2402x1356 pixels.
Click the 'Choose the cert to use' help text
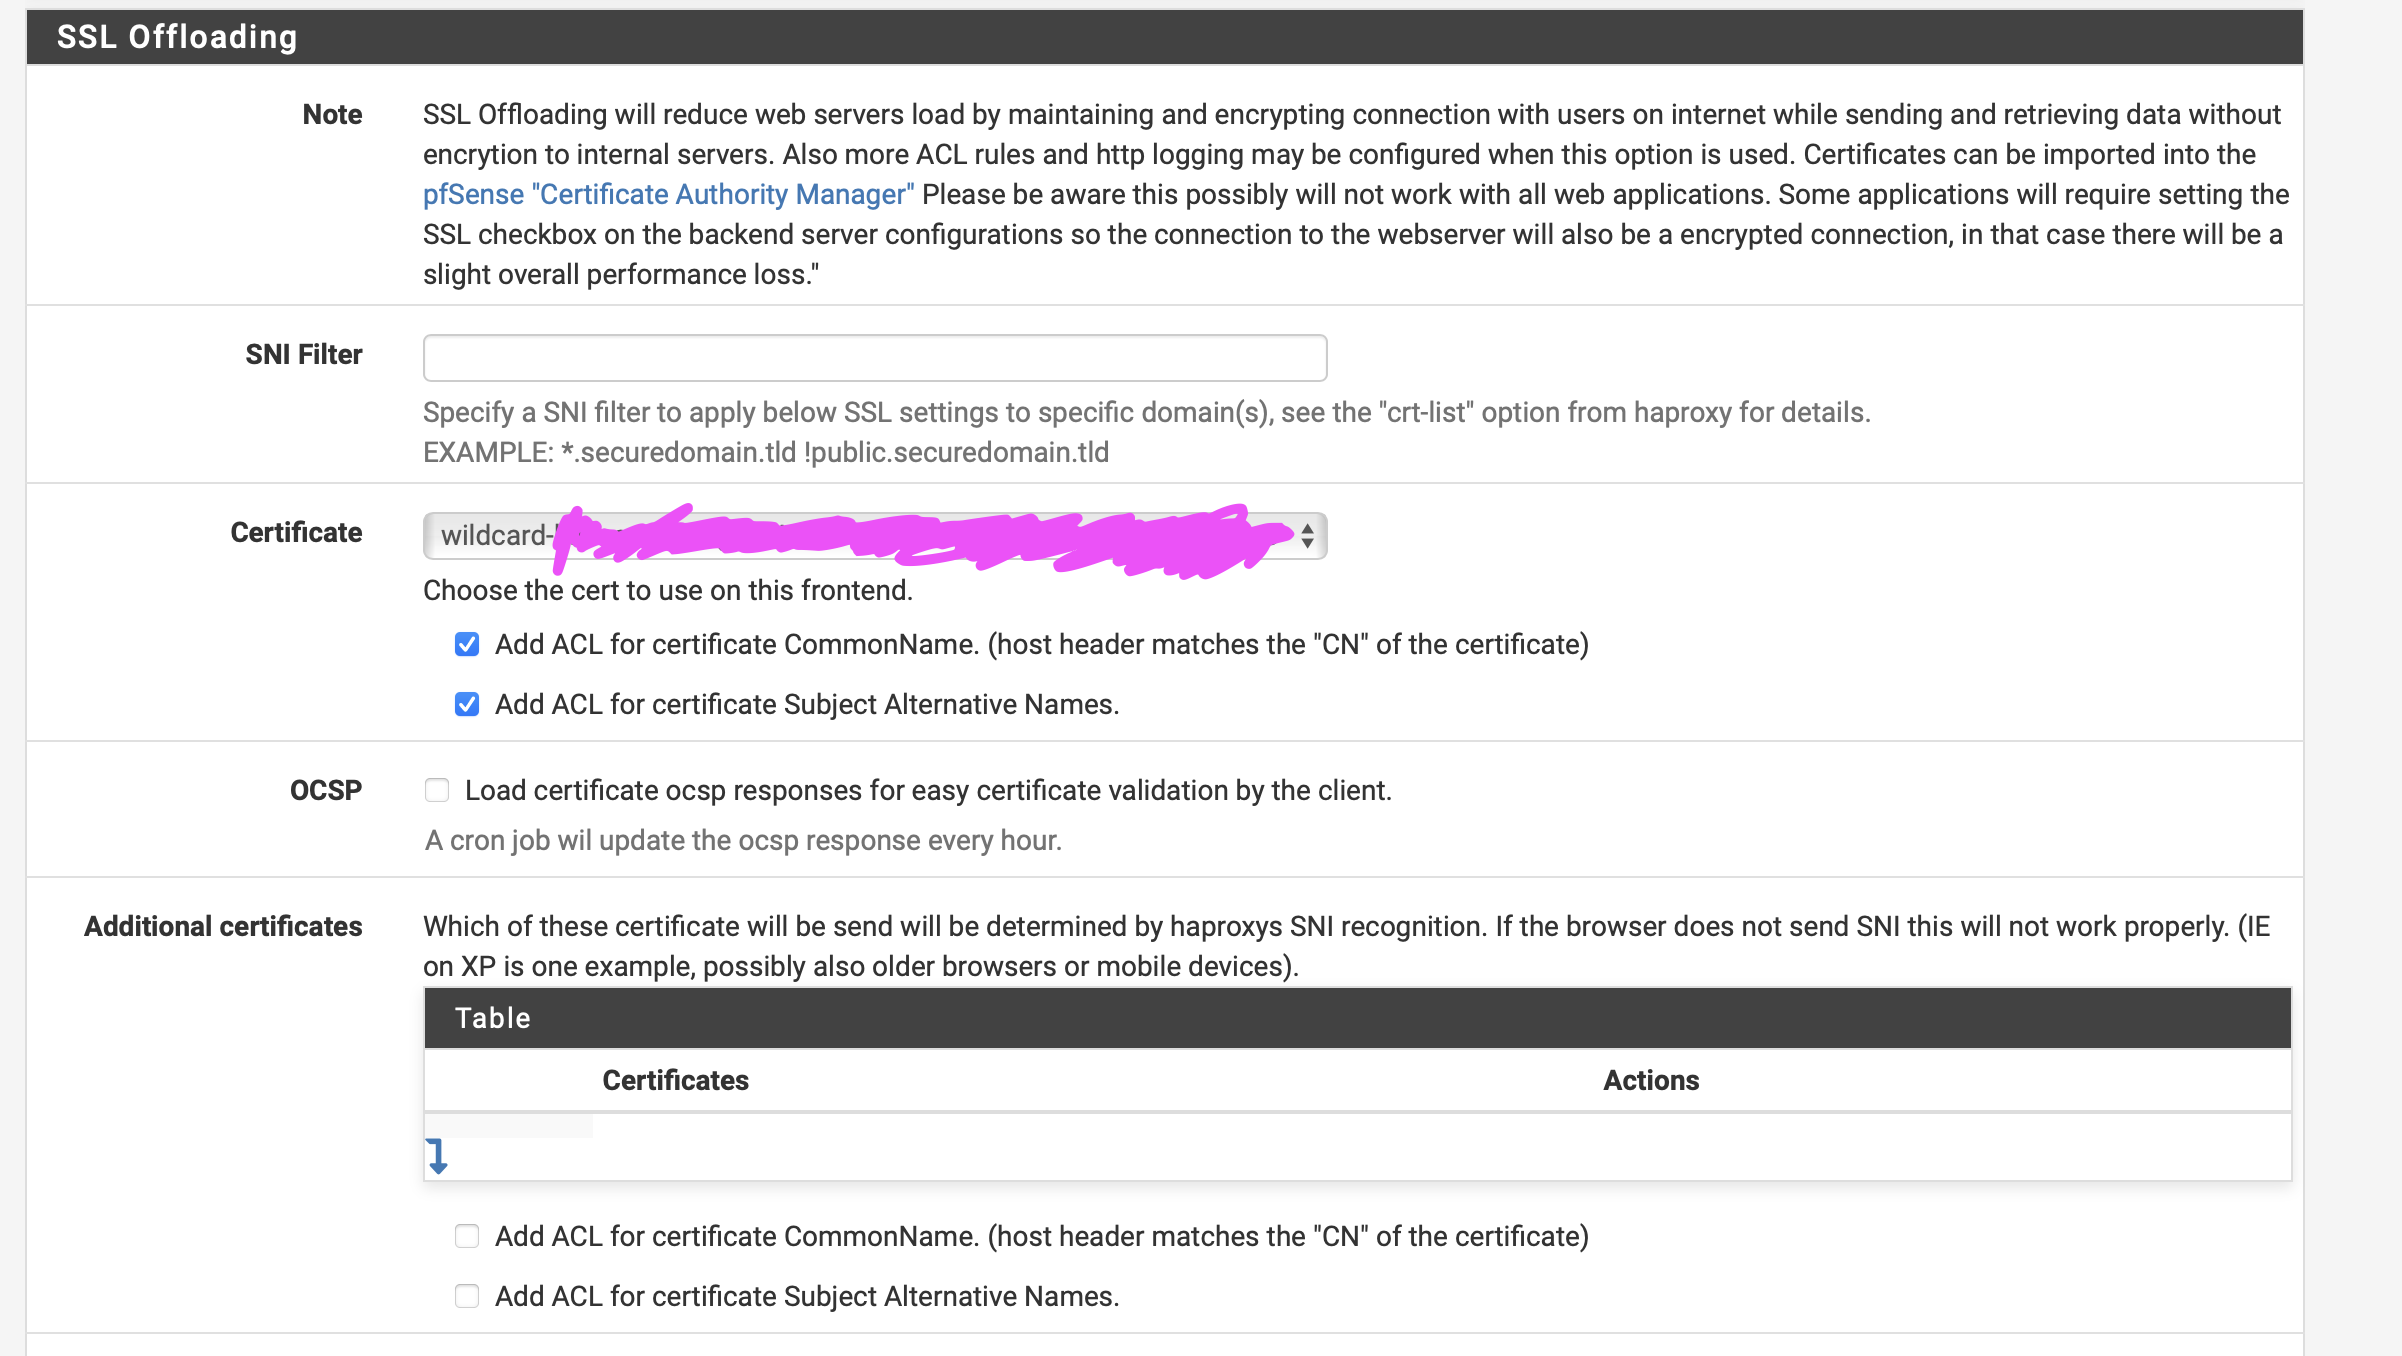668,590
